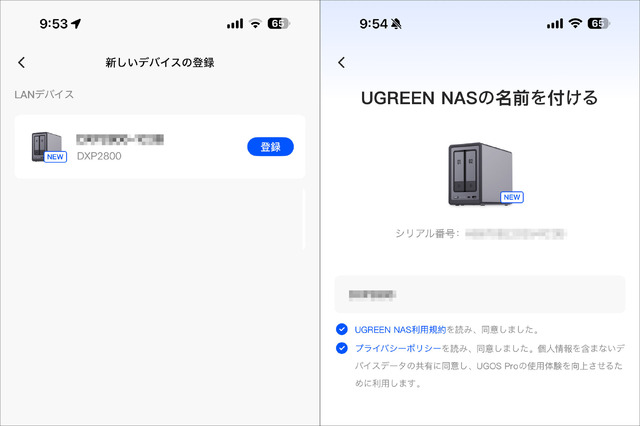
Task: Tap the 9:53 clock on the left phone
Action: coord(53,24)
